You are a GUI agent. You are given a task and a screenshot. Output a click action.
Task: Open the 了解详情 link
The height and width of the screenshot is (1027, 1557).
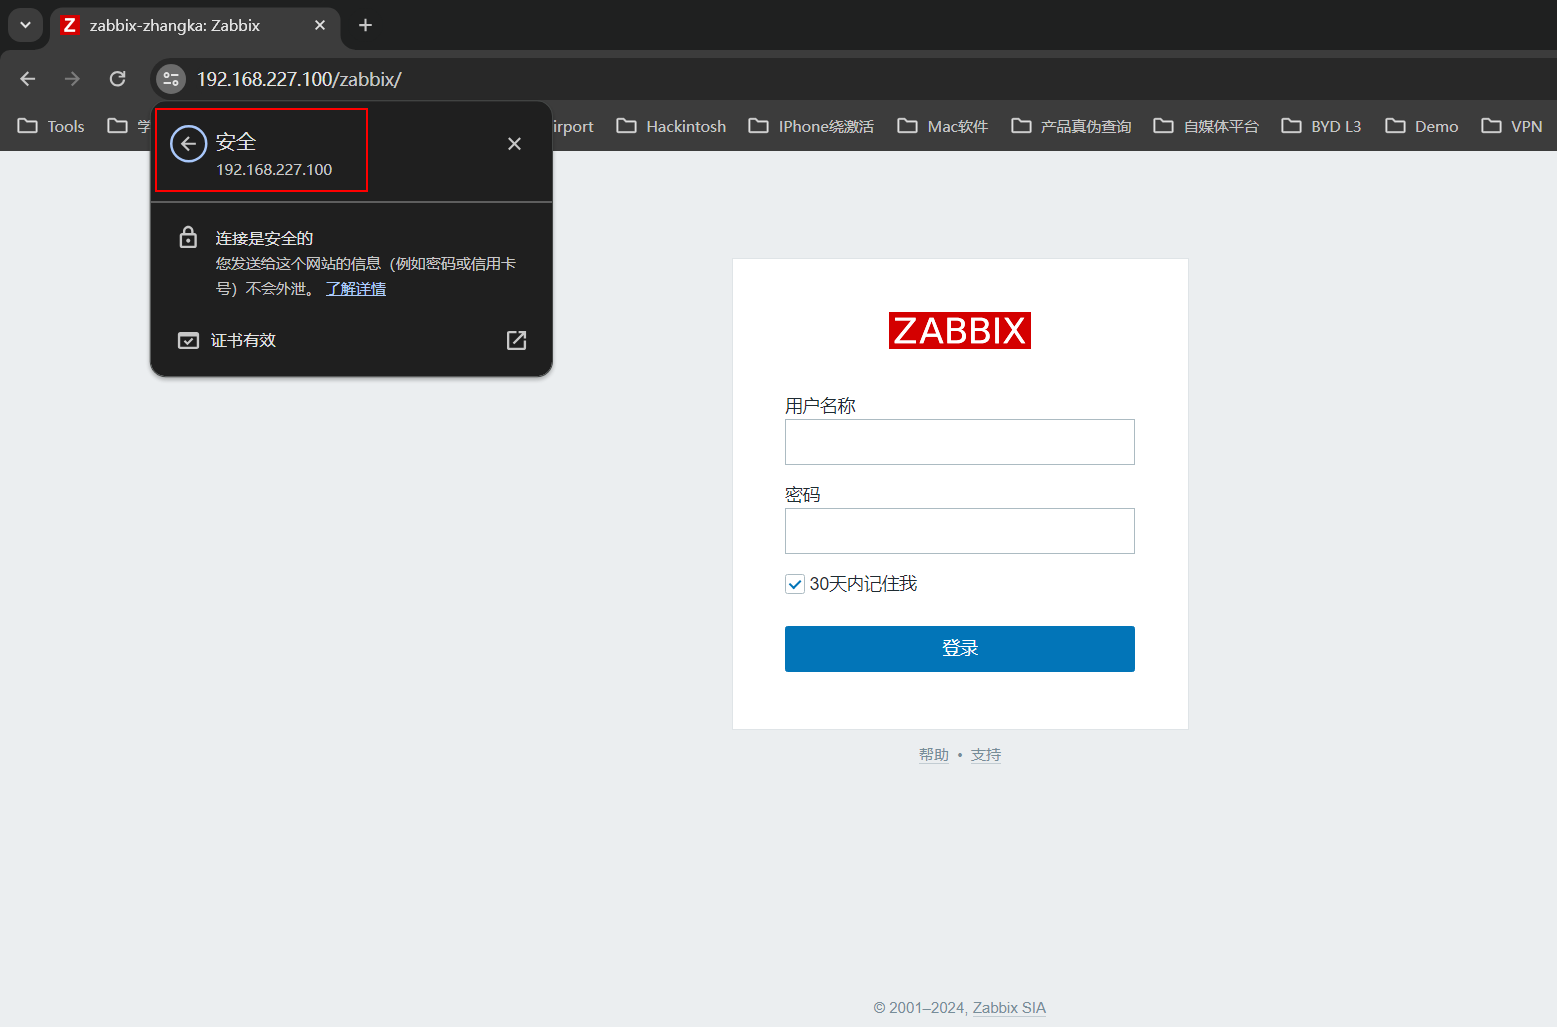click(356, 289)
